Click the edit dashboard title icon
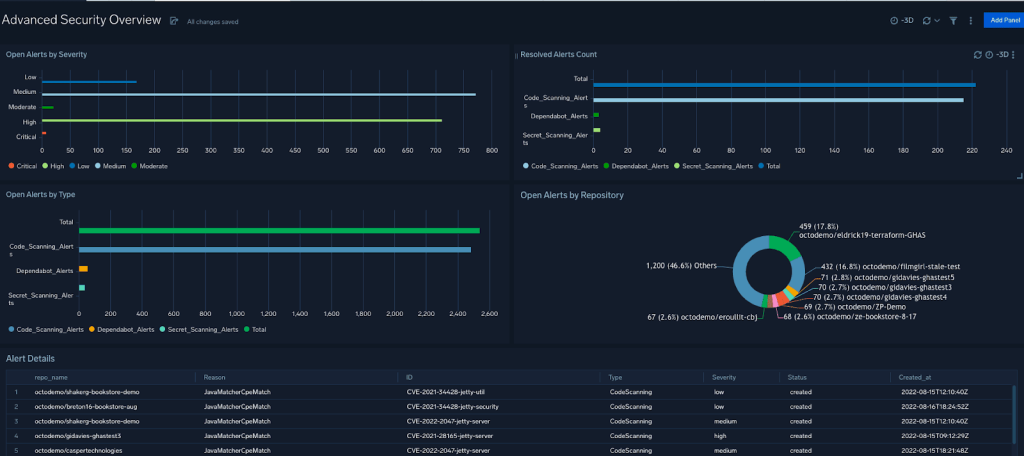The width and height of the screenshot is (1024, 456). coord(174,21)
